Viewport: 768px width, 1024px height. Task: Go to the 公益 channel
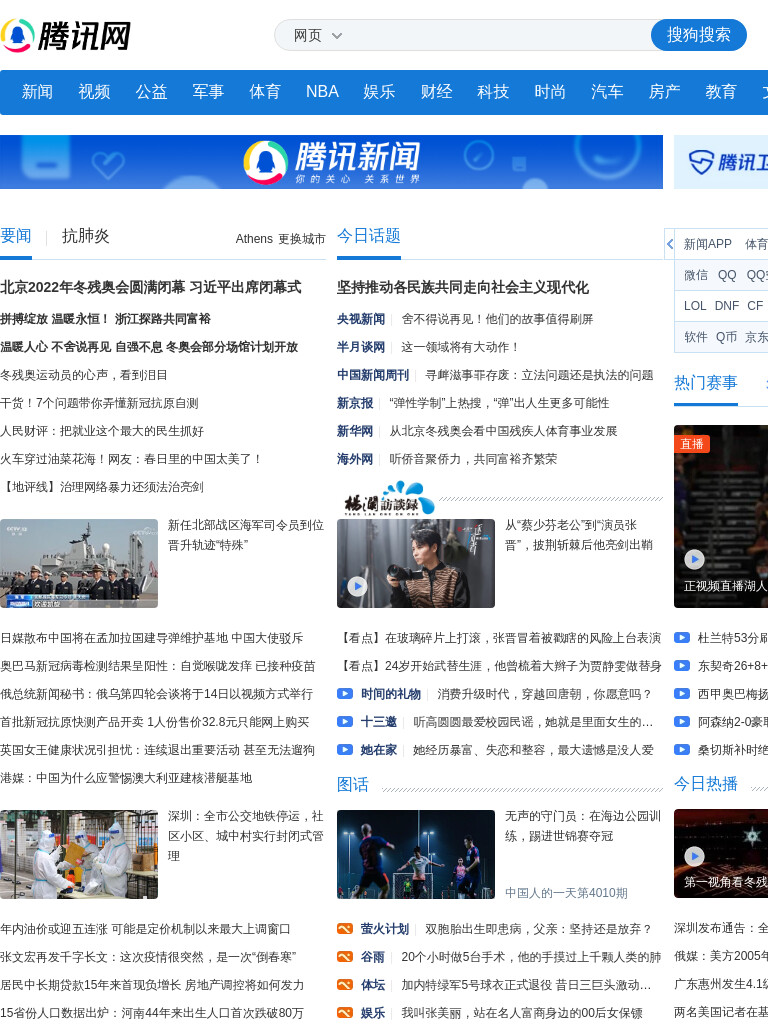pos(152,91)
